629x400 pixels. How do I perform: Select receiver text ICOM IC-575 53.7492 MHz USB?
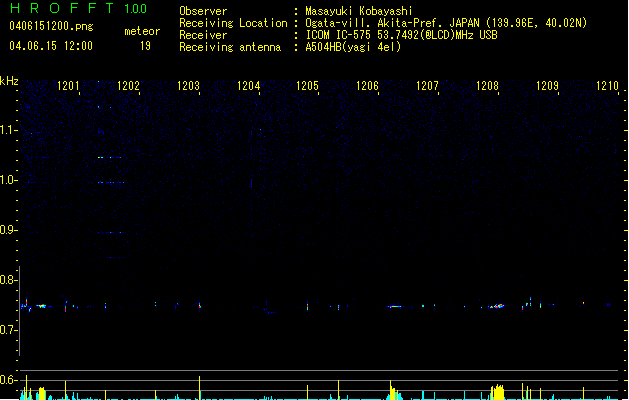(402, 35)
